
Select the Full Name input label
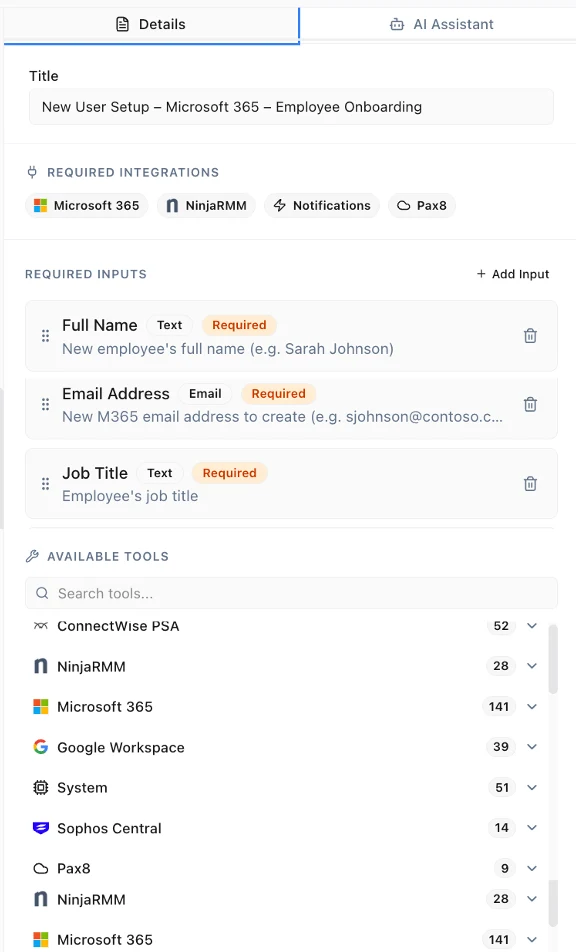coord(100,325)
